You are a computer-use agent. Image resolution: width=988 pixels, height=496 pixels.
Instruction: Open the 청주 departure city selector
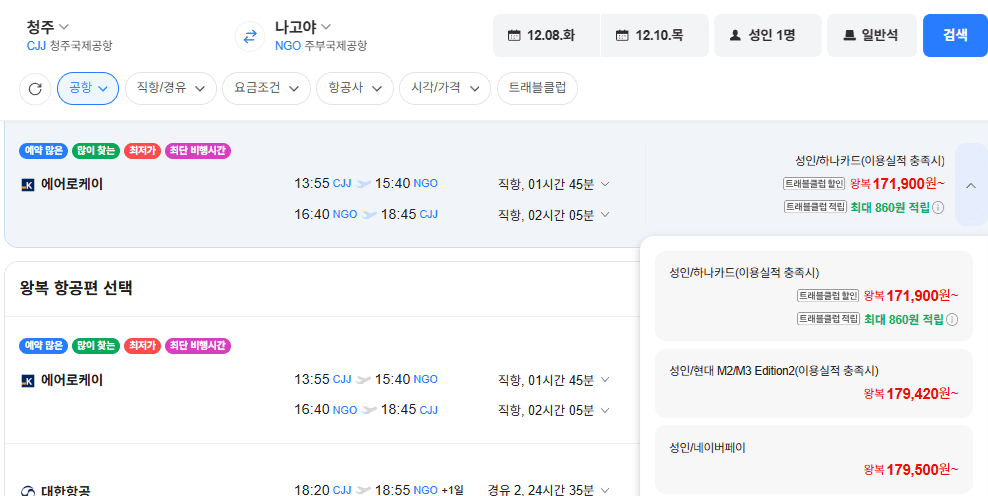[x=47, y=26]
